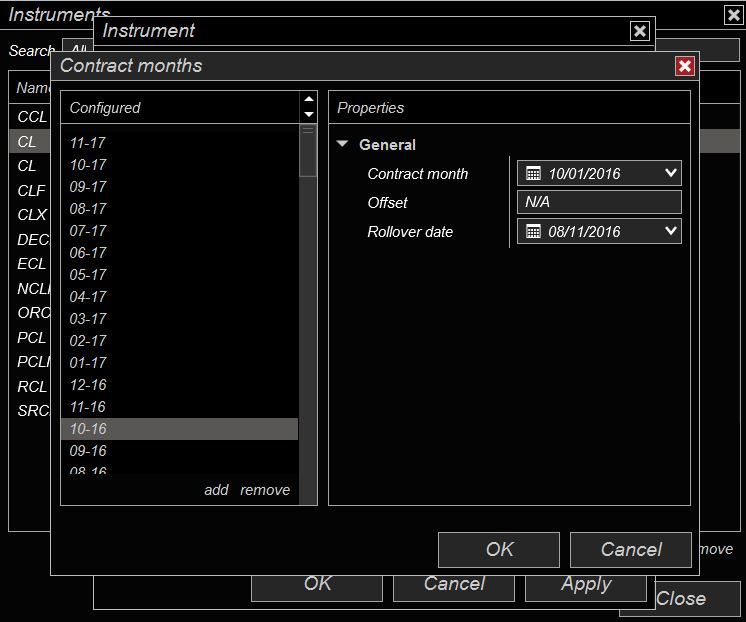Select contract month 03-17

point(179,318)
